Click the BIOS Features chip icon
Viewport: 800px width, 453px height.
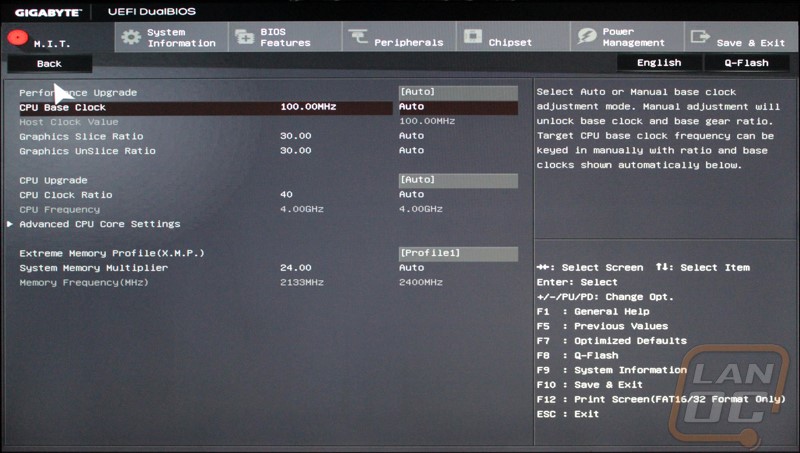244,37
